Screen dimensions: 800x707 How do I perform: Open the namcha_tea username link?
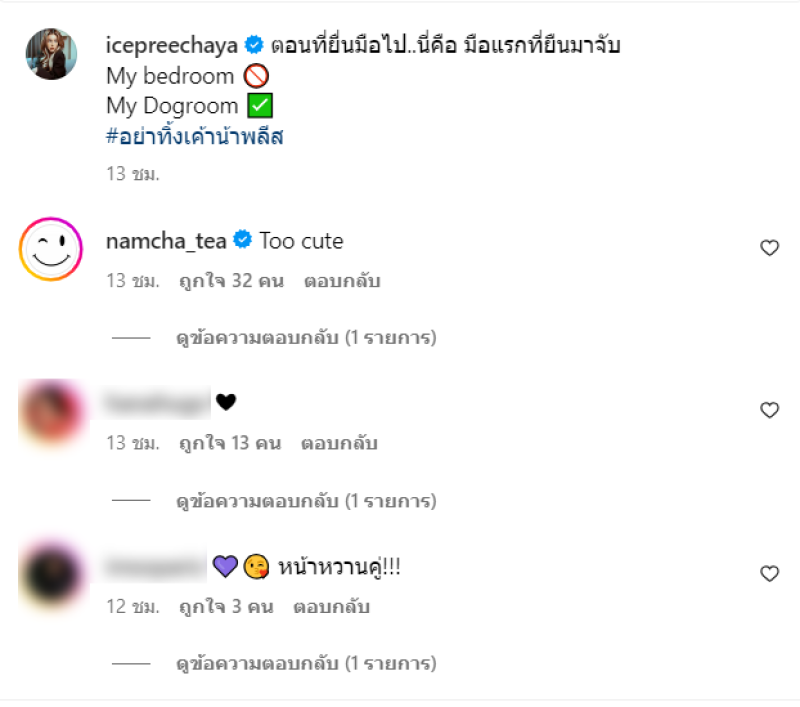[x=167, y=240]
